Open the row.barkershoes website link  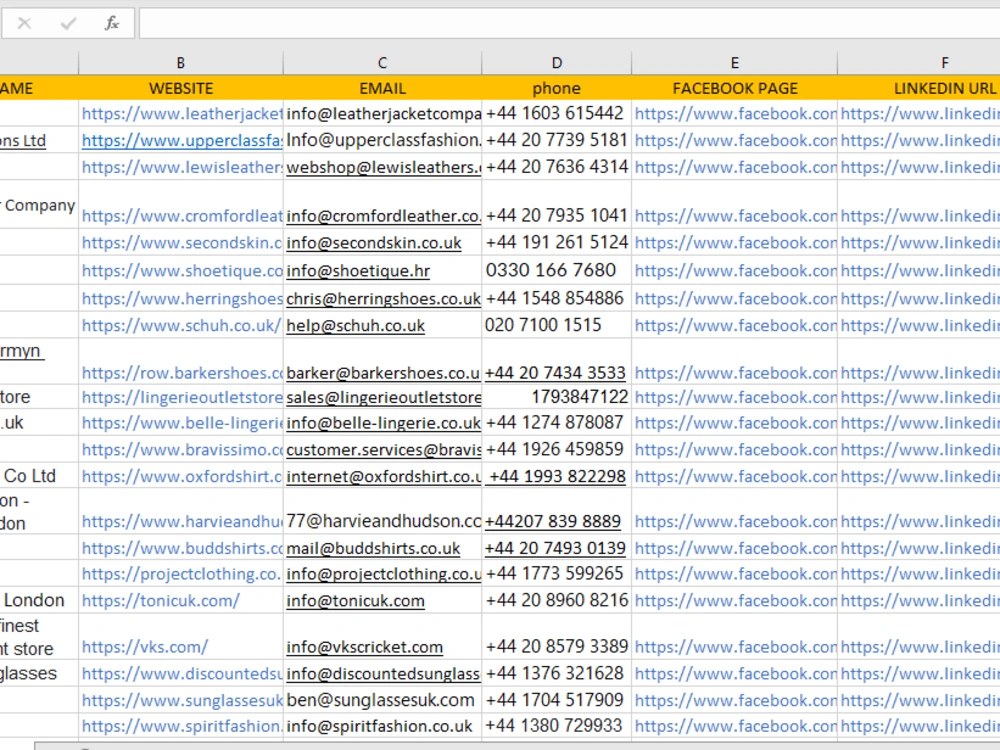(182, 373)
